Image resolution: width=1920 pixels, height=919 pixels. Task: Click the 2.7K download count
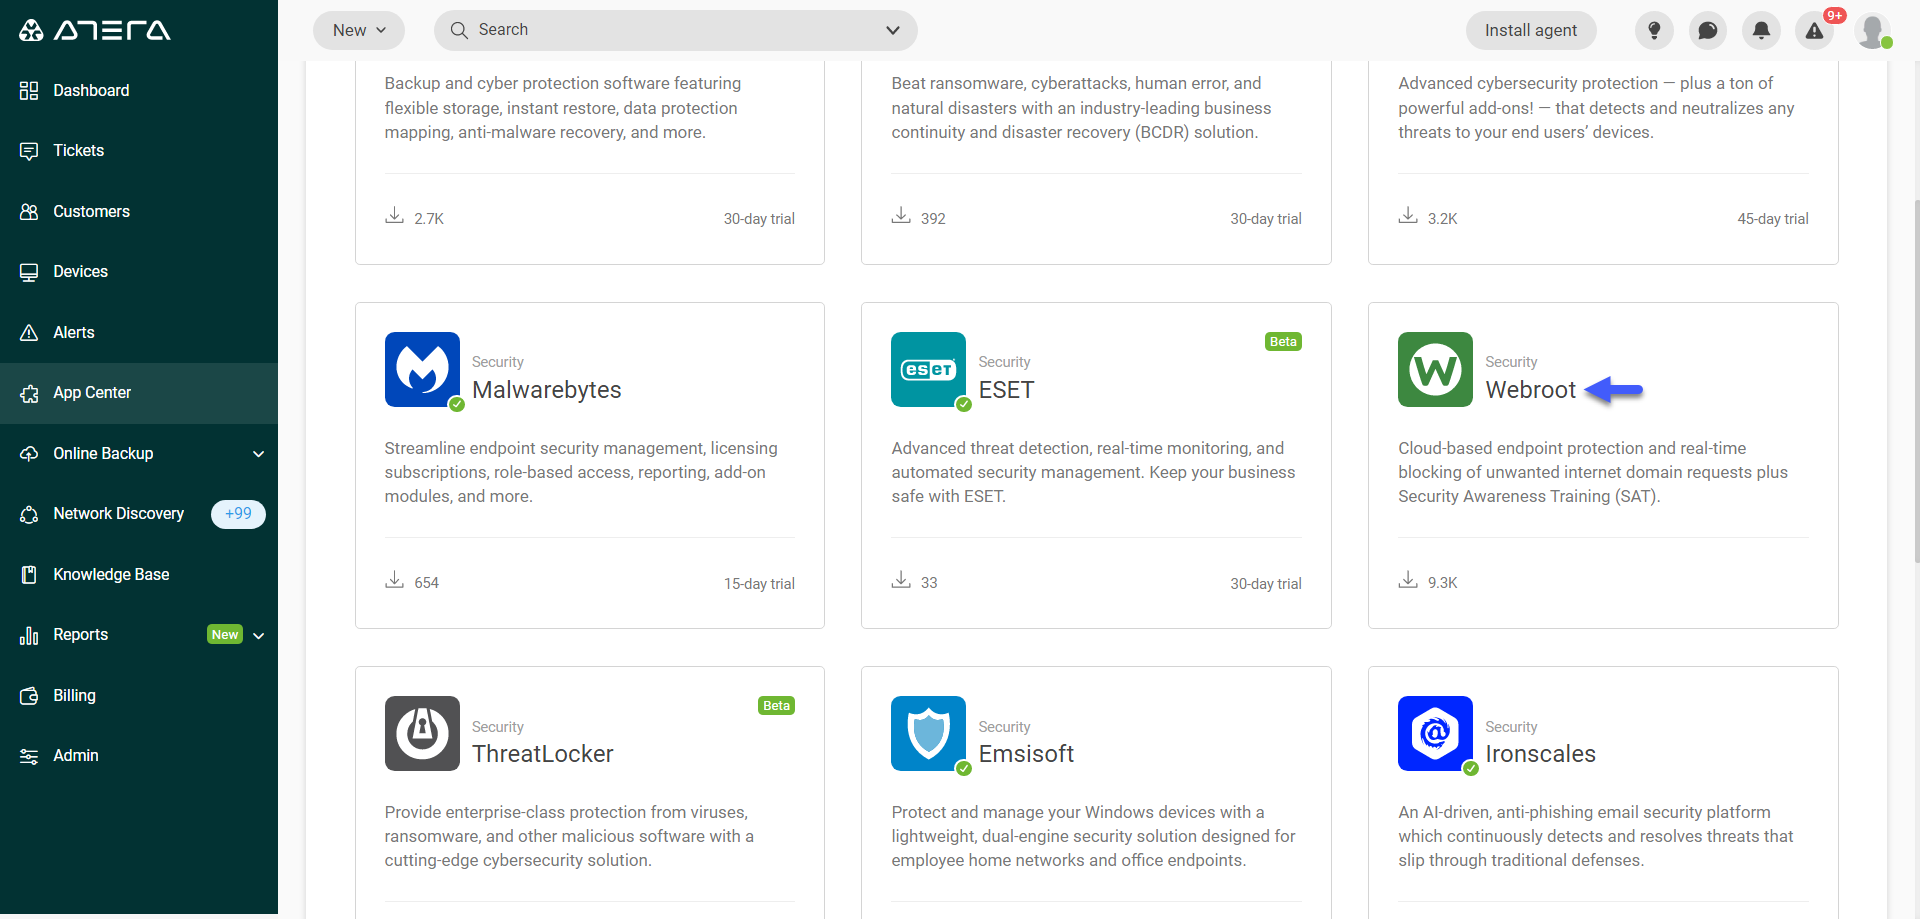[429, 219]
